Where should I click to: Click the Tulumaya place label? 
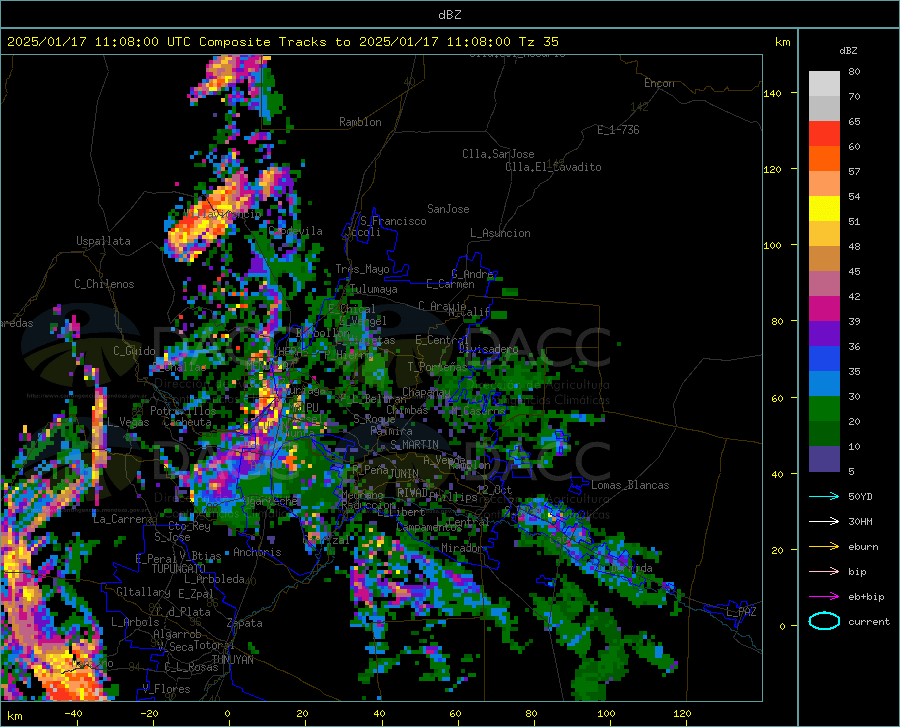(374, 289)
